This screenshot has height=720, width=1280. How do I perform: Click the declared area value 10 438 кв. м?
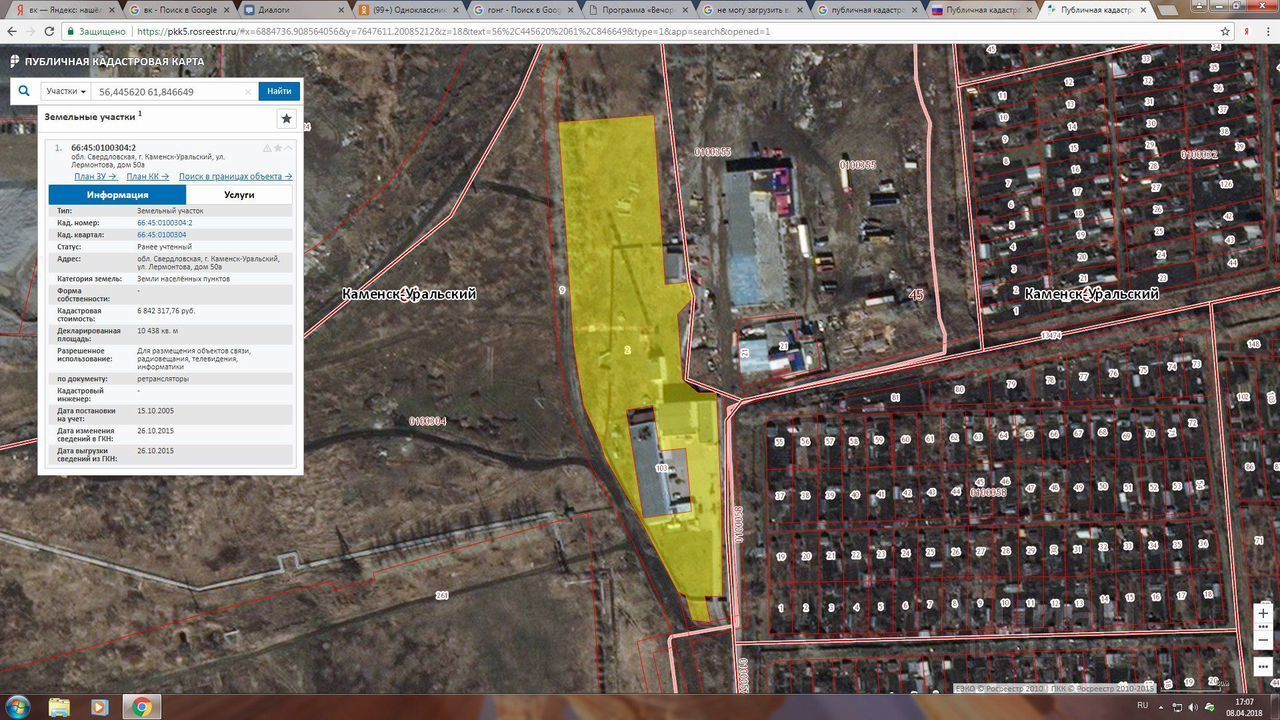pyautogui.click(x=158, y=330)
